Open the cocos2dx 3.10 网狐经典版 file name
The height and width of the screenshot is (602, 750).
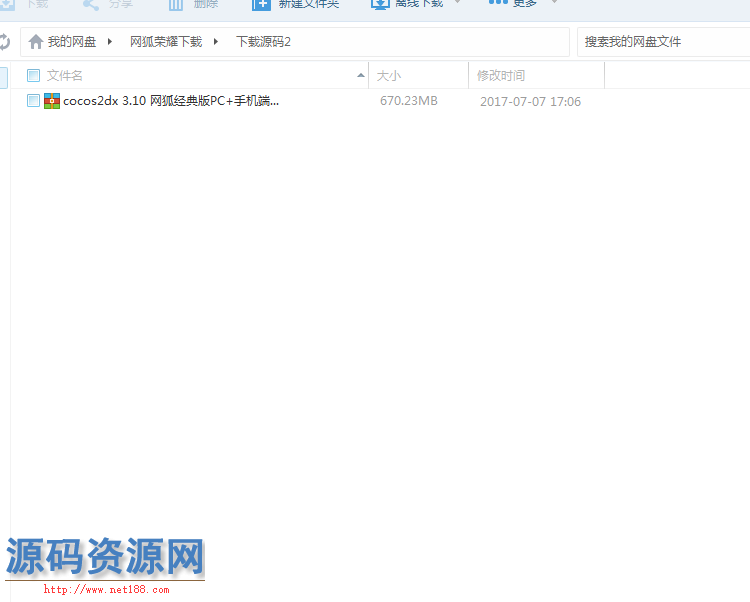171,101
